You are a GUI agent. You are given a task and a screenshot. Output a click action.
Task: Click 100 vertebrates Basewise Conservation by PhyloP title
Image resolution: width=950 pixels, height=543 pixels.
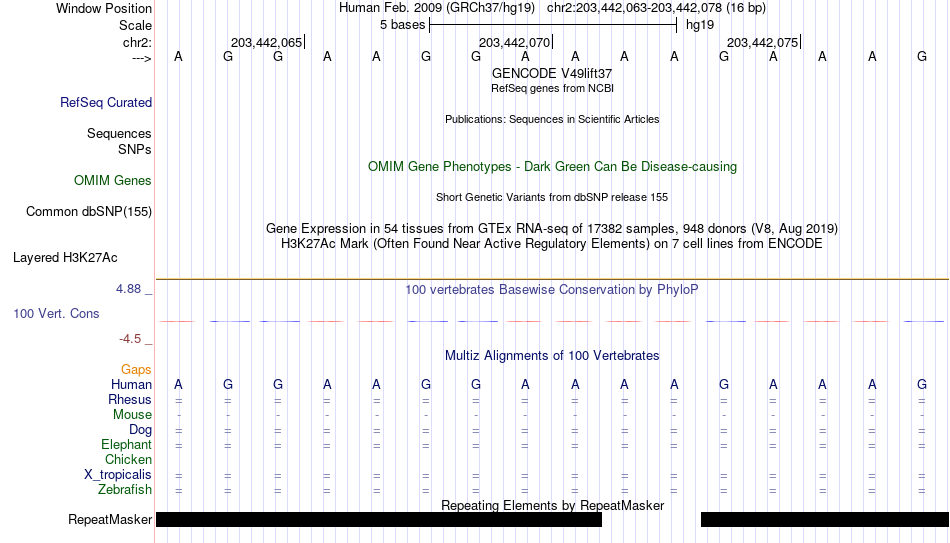point(552,290)
